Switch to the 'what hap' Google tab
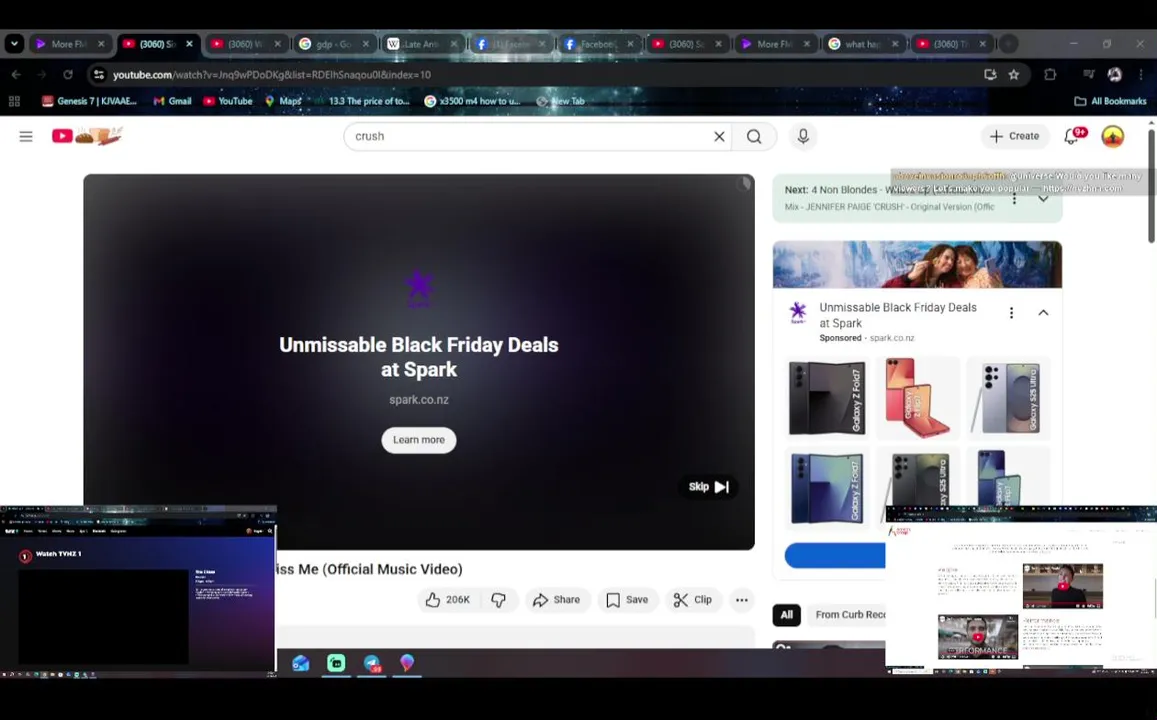Viewport: 1157px width, 720px height. pyautogui.click(x=861, y=44)
